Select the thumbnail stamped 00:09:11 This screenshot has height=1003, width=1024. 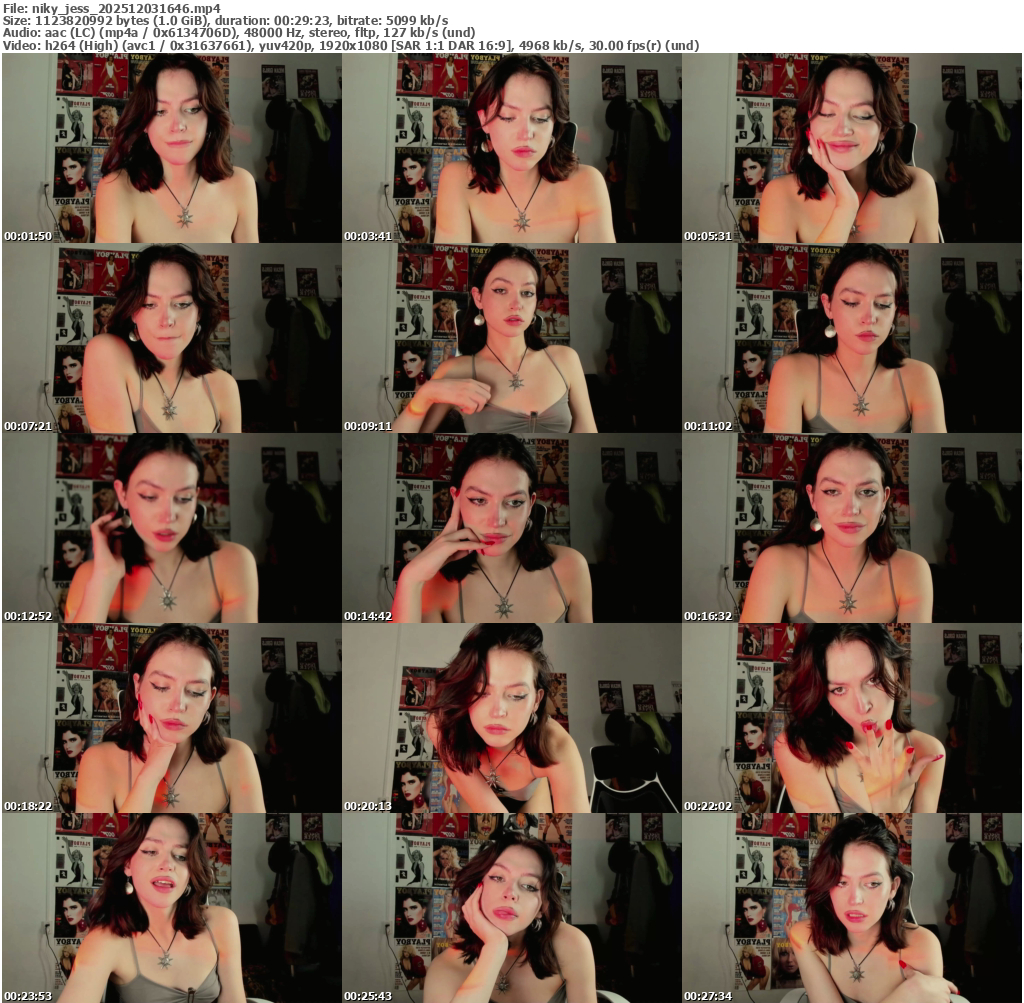coord(512,338)
